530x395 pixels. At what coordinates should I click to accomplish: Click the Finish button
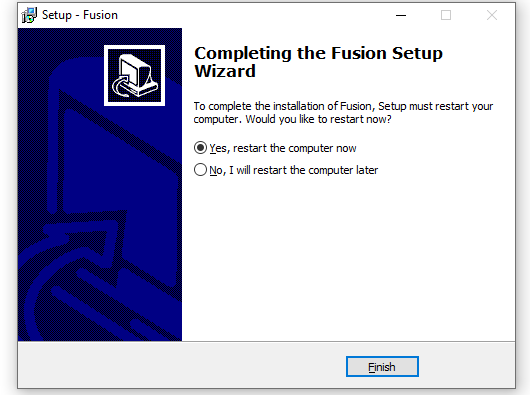(x=382, y=367)
